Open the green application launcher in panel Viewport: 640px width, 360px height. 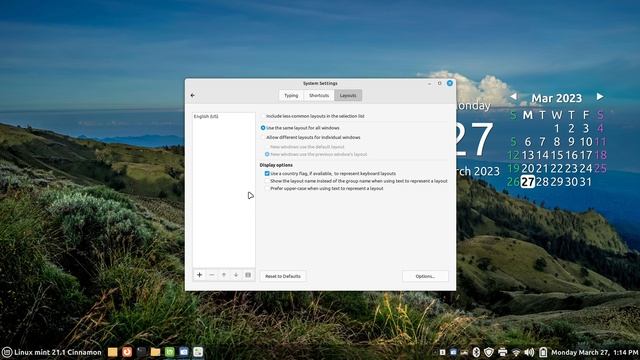pyautogui.click(x=169, y=352)
